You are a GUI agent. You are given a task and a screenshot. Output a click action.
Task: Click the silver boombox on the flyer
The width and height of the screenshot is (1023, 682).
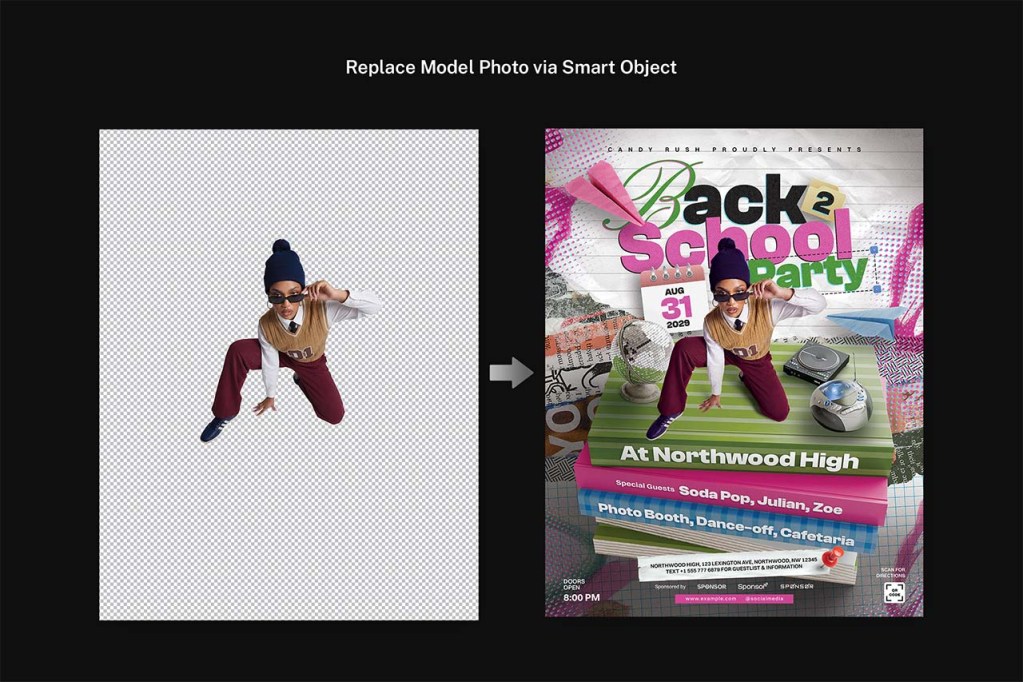pyautogui.click(x=840, y=404)
